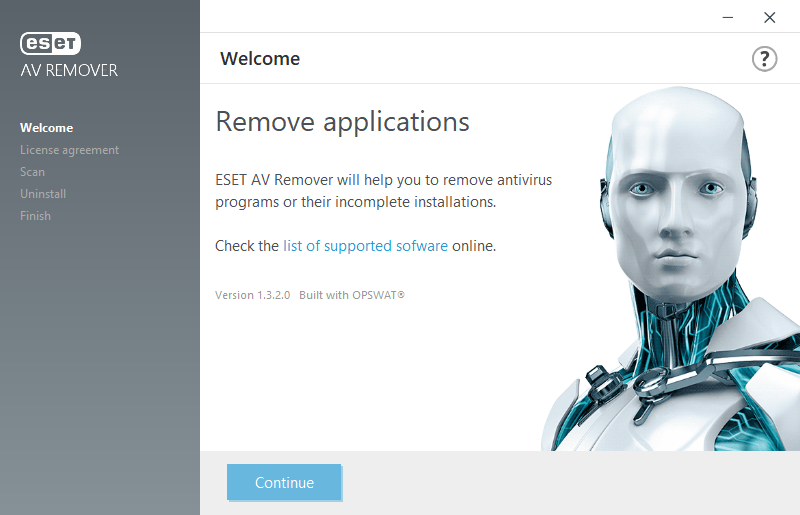
Task: Open help via the question mark icon
Action: coord(764,59)
